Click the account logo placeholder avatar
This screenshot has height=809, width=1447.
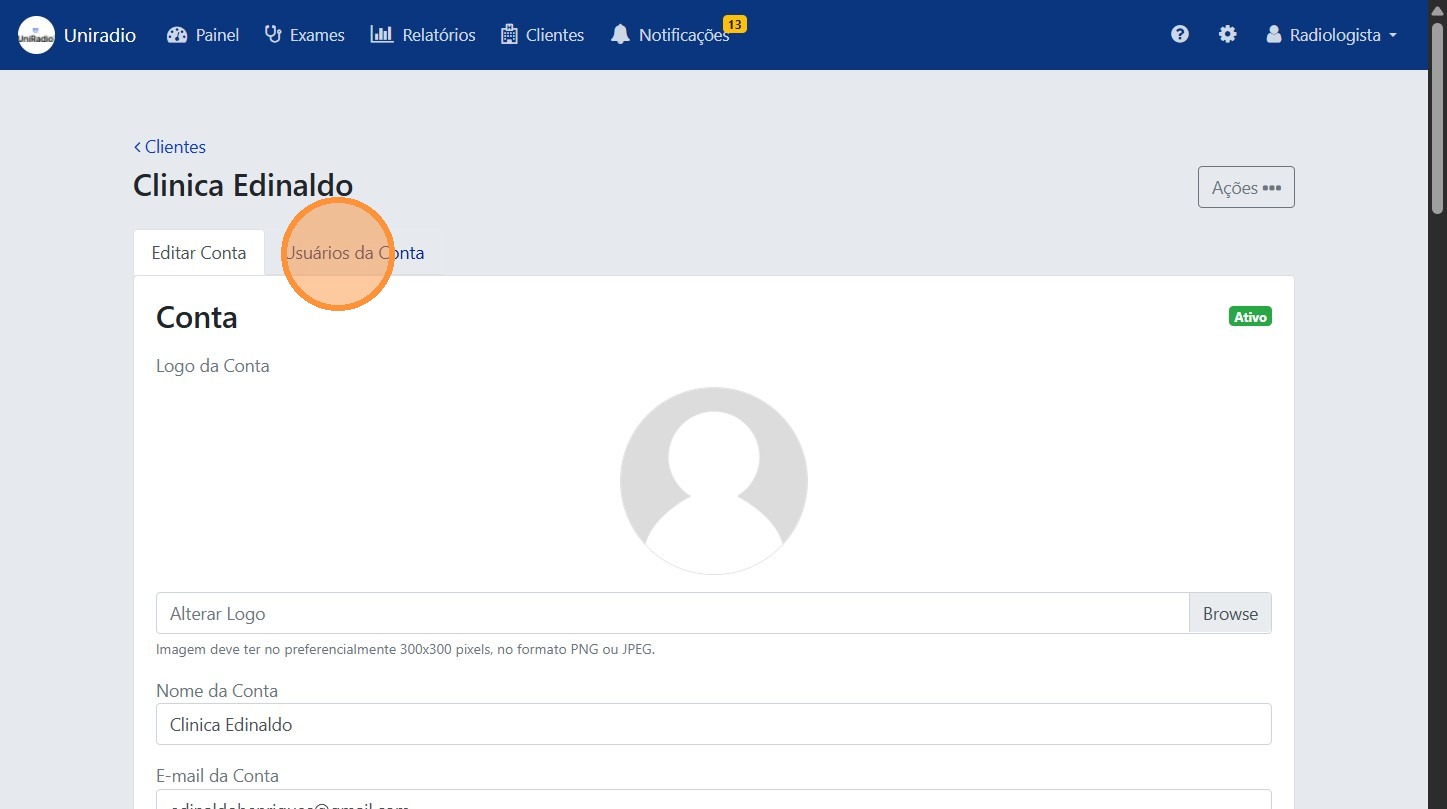[713, 481]
